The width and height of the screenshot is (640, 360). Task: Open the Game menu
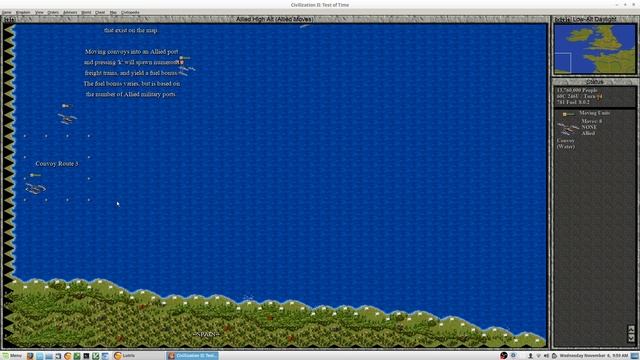click(7, 12)
